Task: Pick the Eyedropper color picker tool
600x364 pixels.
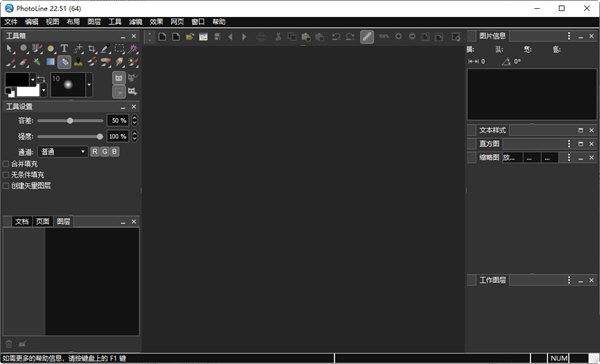Action: (x=105, y=49)
